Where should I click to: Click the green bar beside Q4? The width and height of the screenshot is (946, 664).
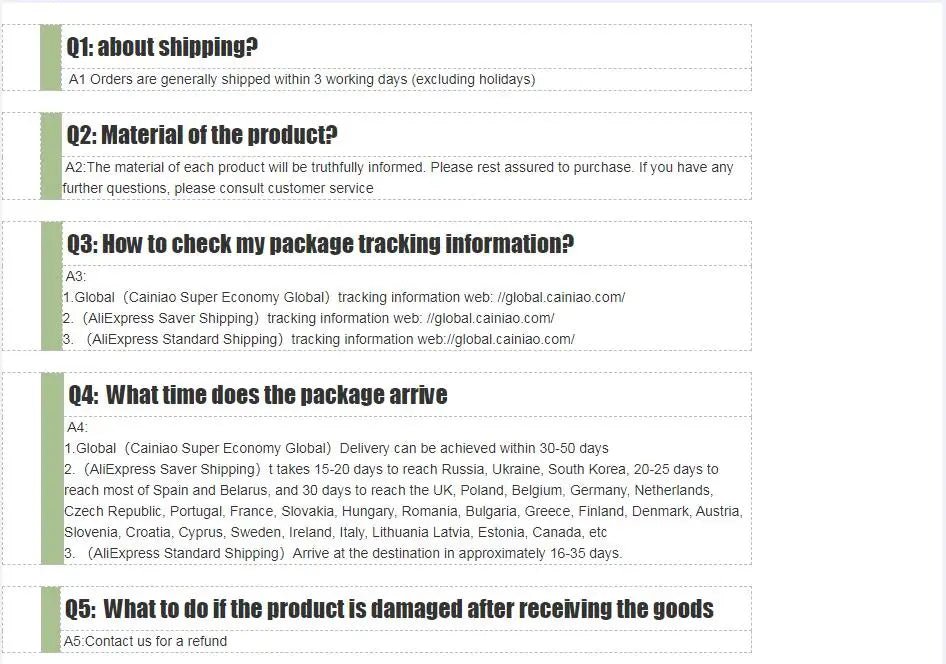coord(52,469)
